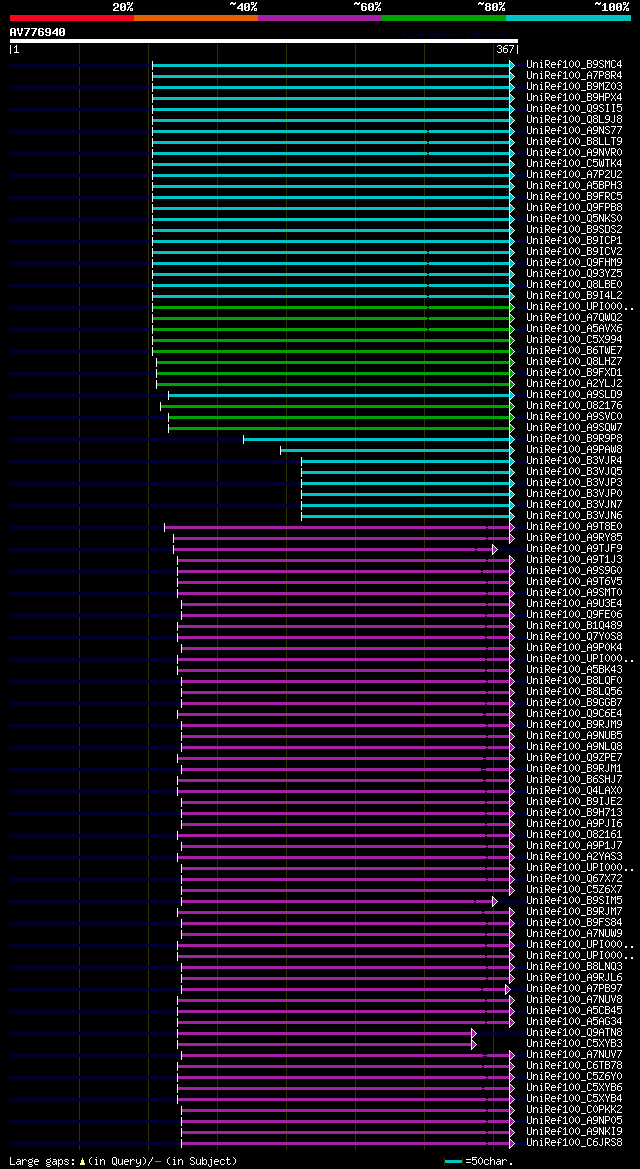This screenshot has height=1169, width=640.
Task: Select the UniRef100_C0PKK2 label
Action: [x=574, y=1109]
